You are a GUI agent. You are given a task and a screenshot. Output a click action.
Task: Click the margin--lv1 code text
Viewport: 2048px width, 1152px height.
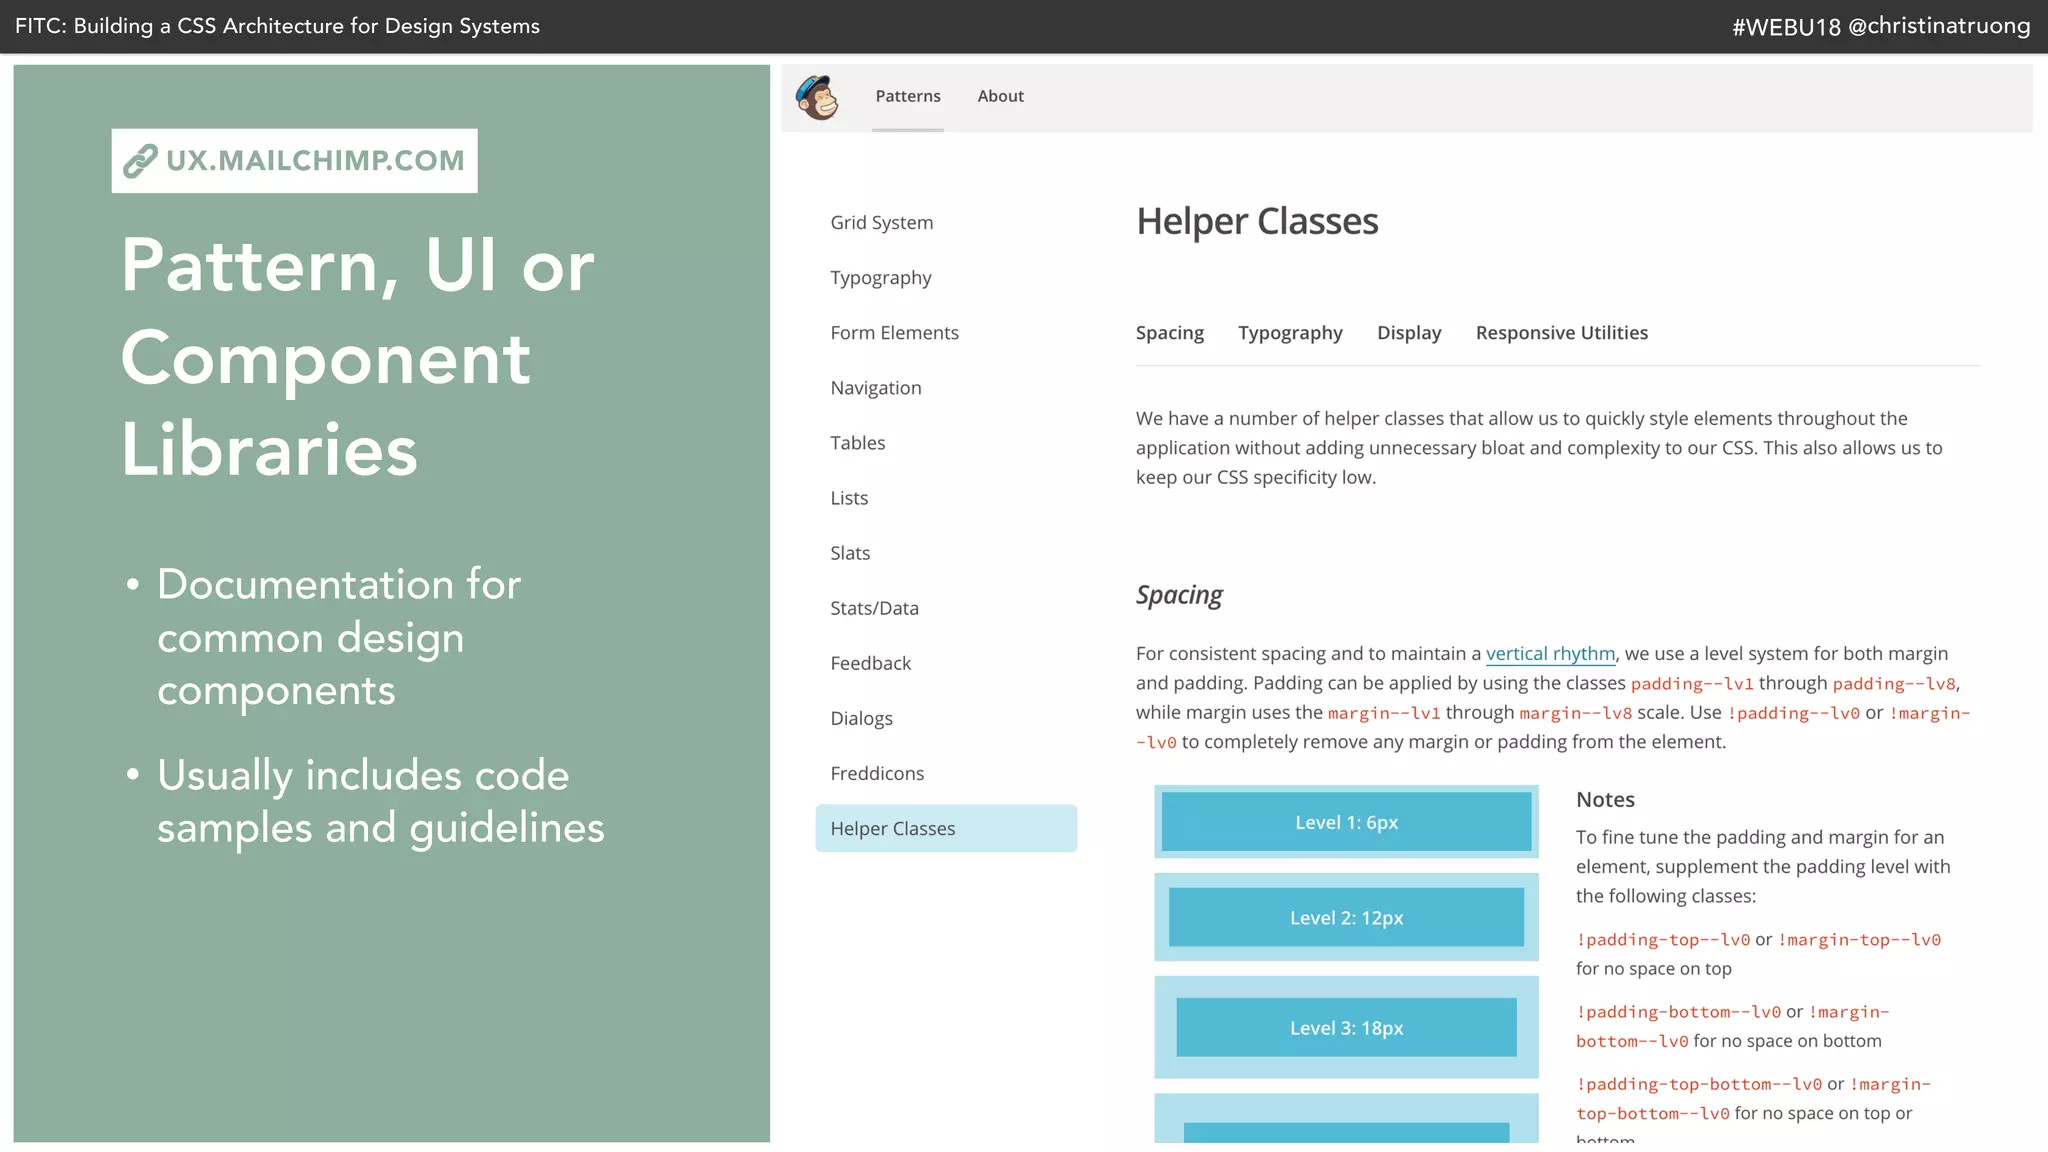[1384, 713]
